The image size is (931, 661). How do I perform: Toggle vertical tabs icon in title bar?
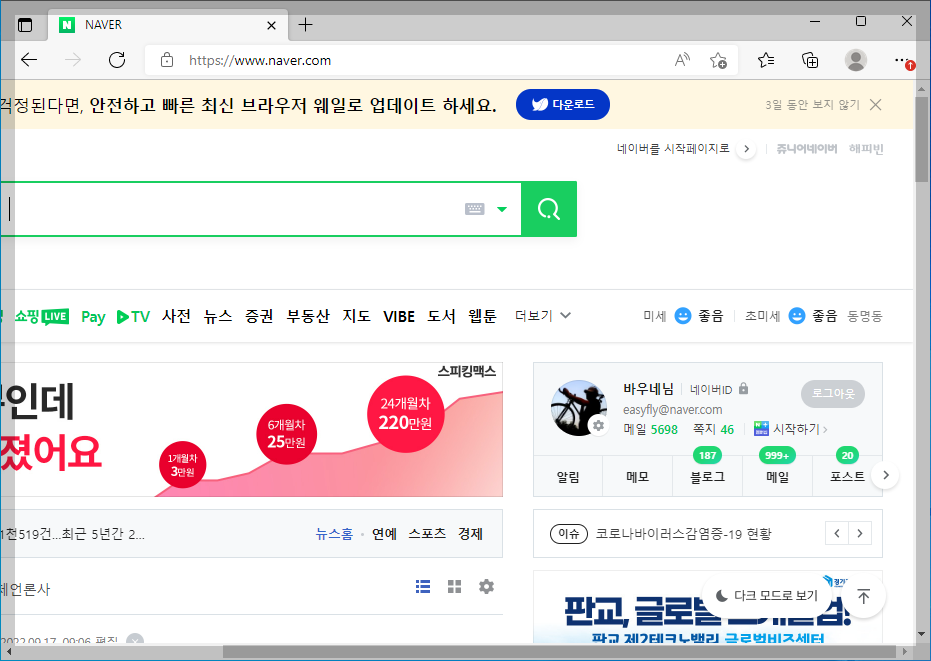click(x=25, y=25)
